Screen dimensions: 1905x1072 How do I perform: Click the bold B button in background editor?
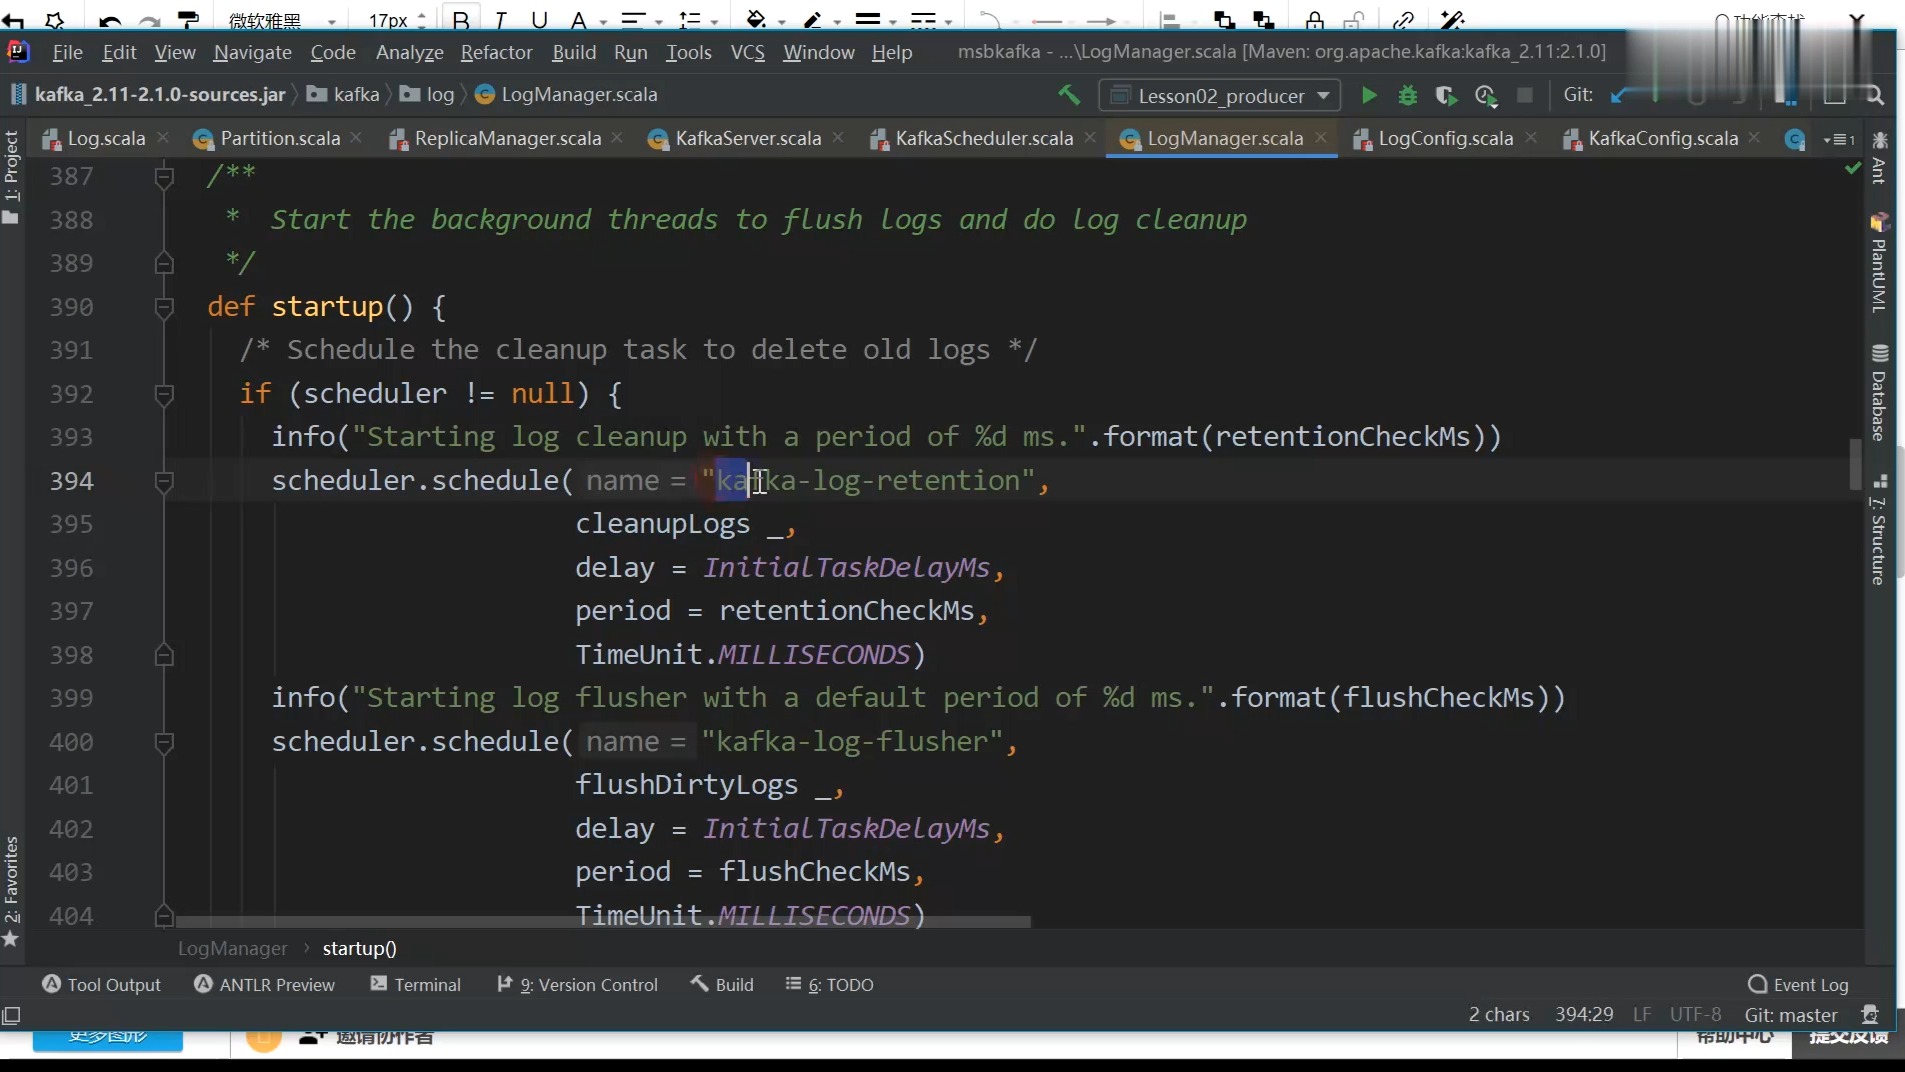pyautogui.click(x=461, y=20)
